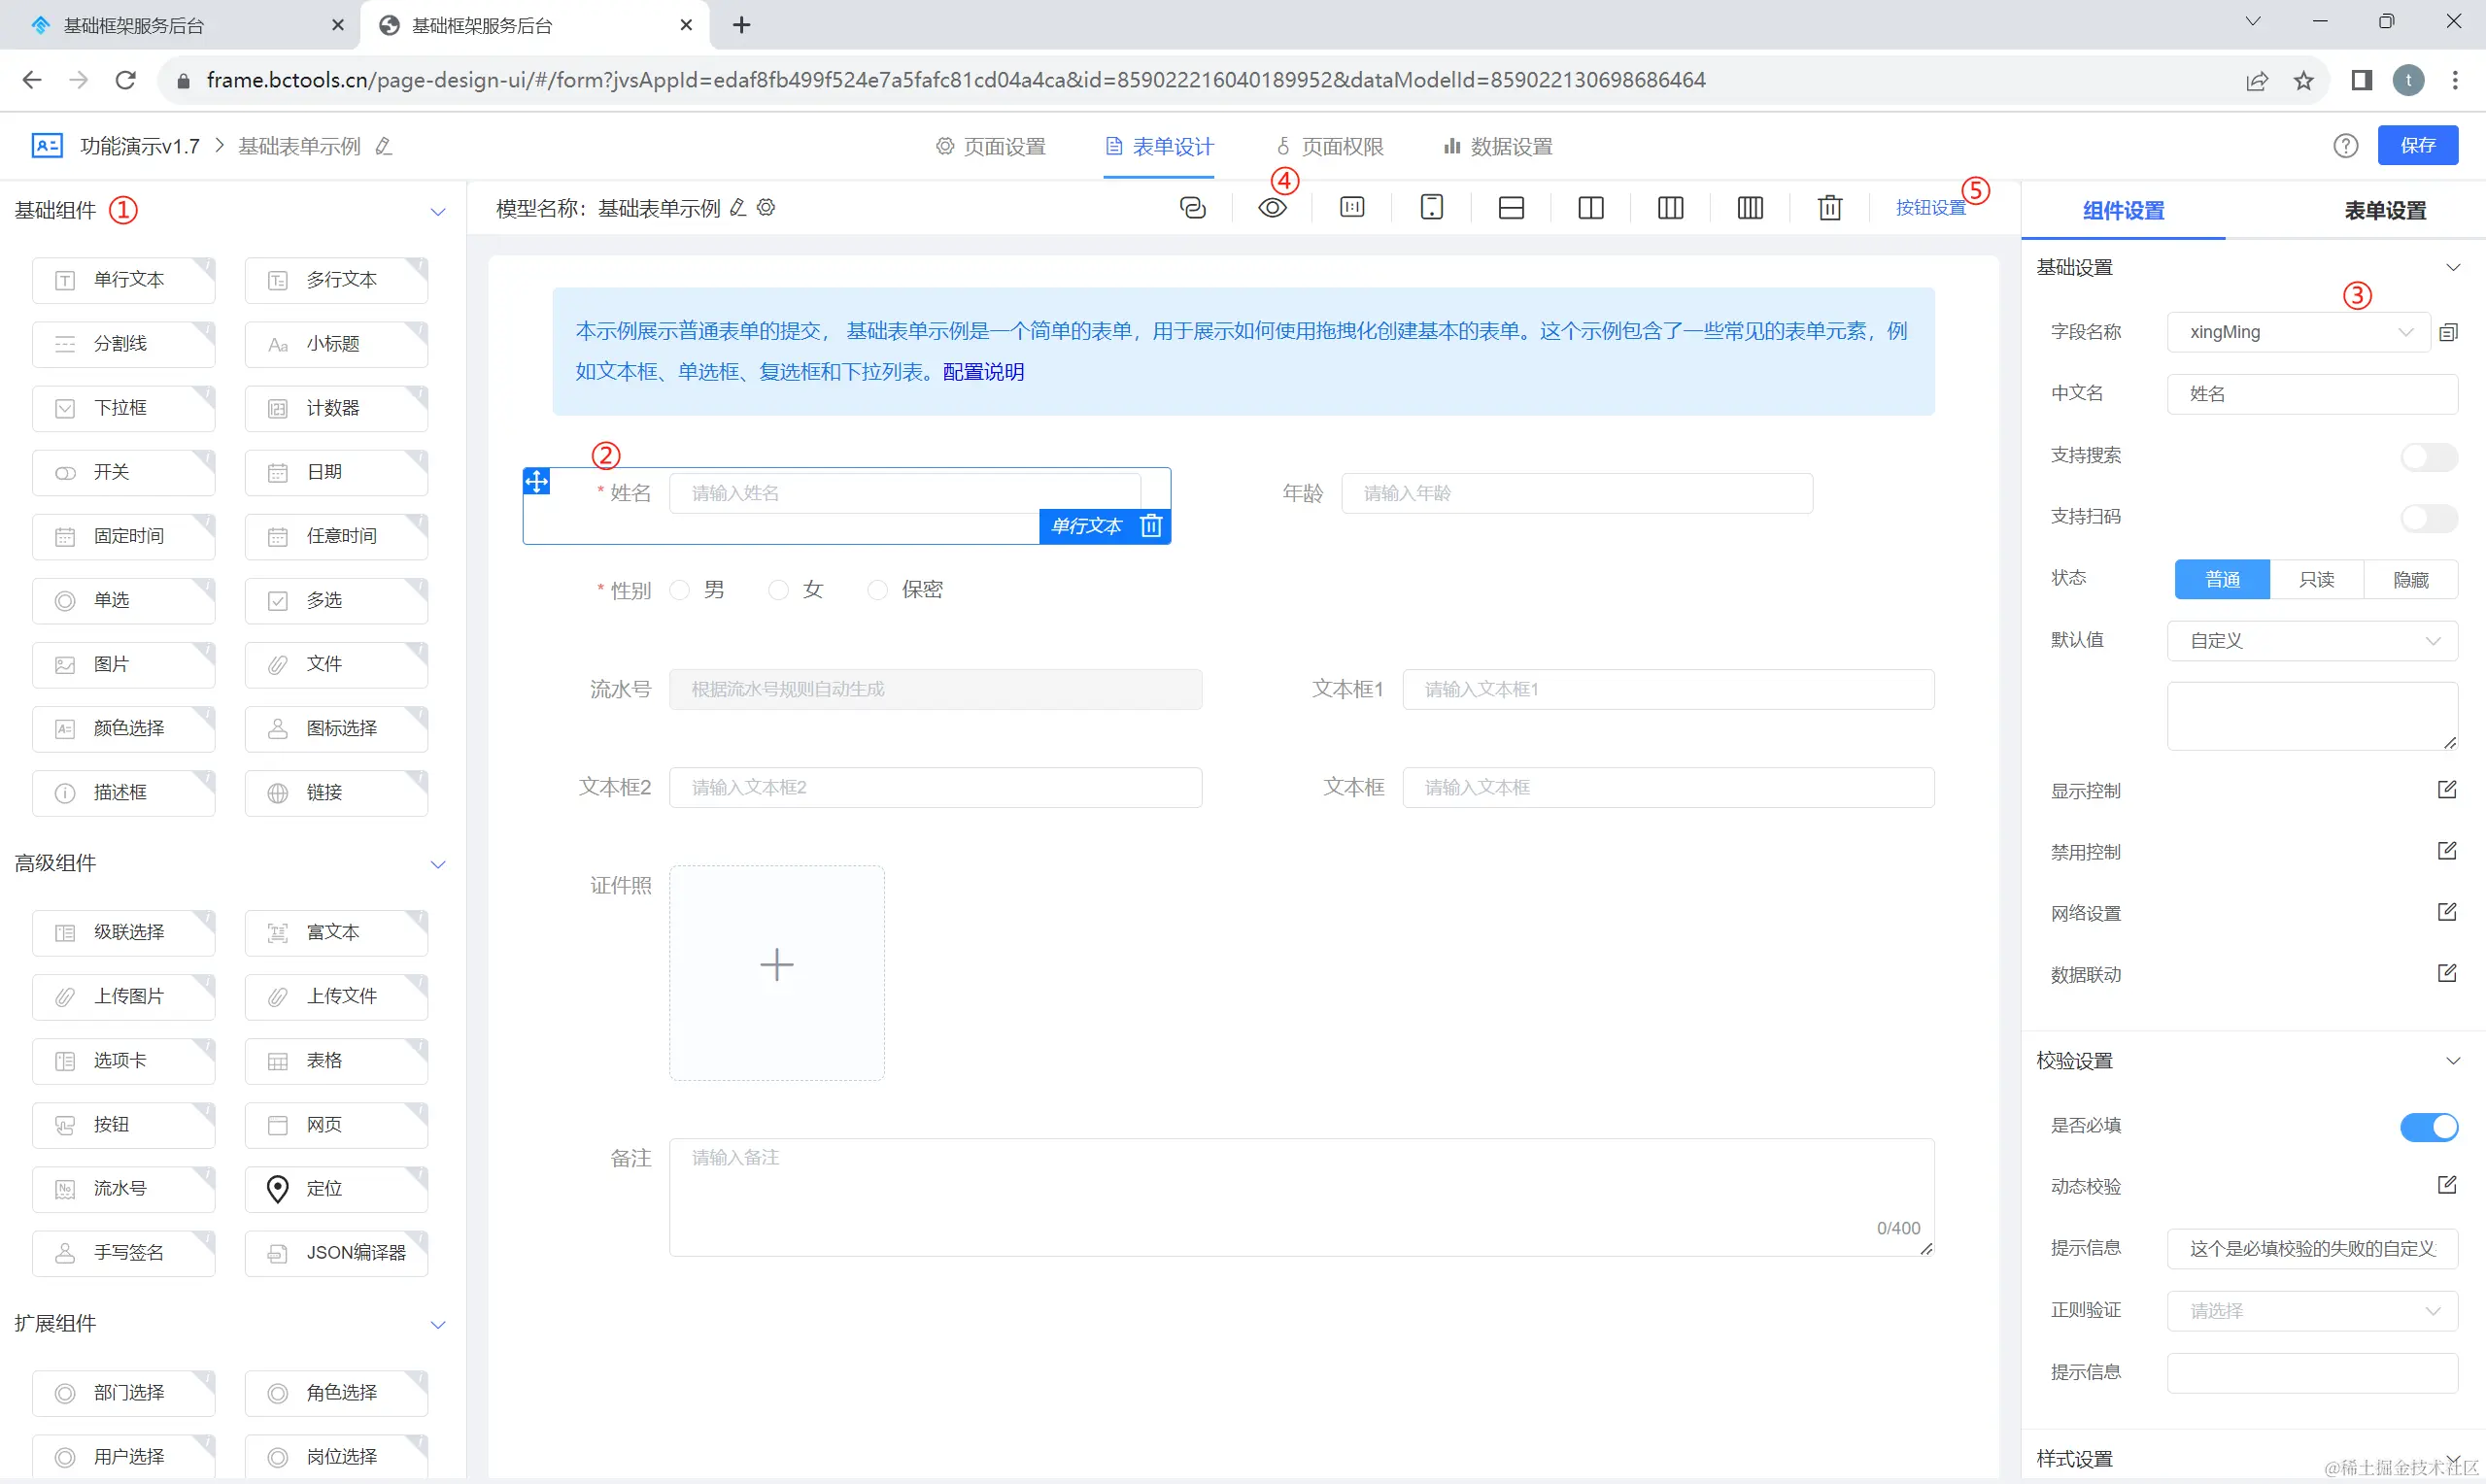Open the 默认值 自定义 dropdown
The width and height of the screenshot is (2486, 1484).
(2311, 641)
